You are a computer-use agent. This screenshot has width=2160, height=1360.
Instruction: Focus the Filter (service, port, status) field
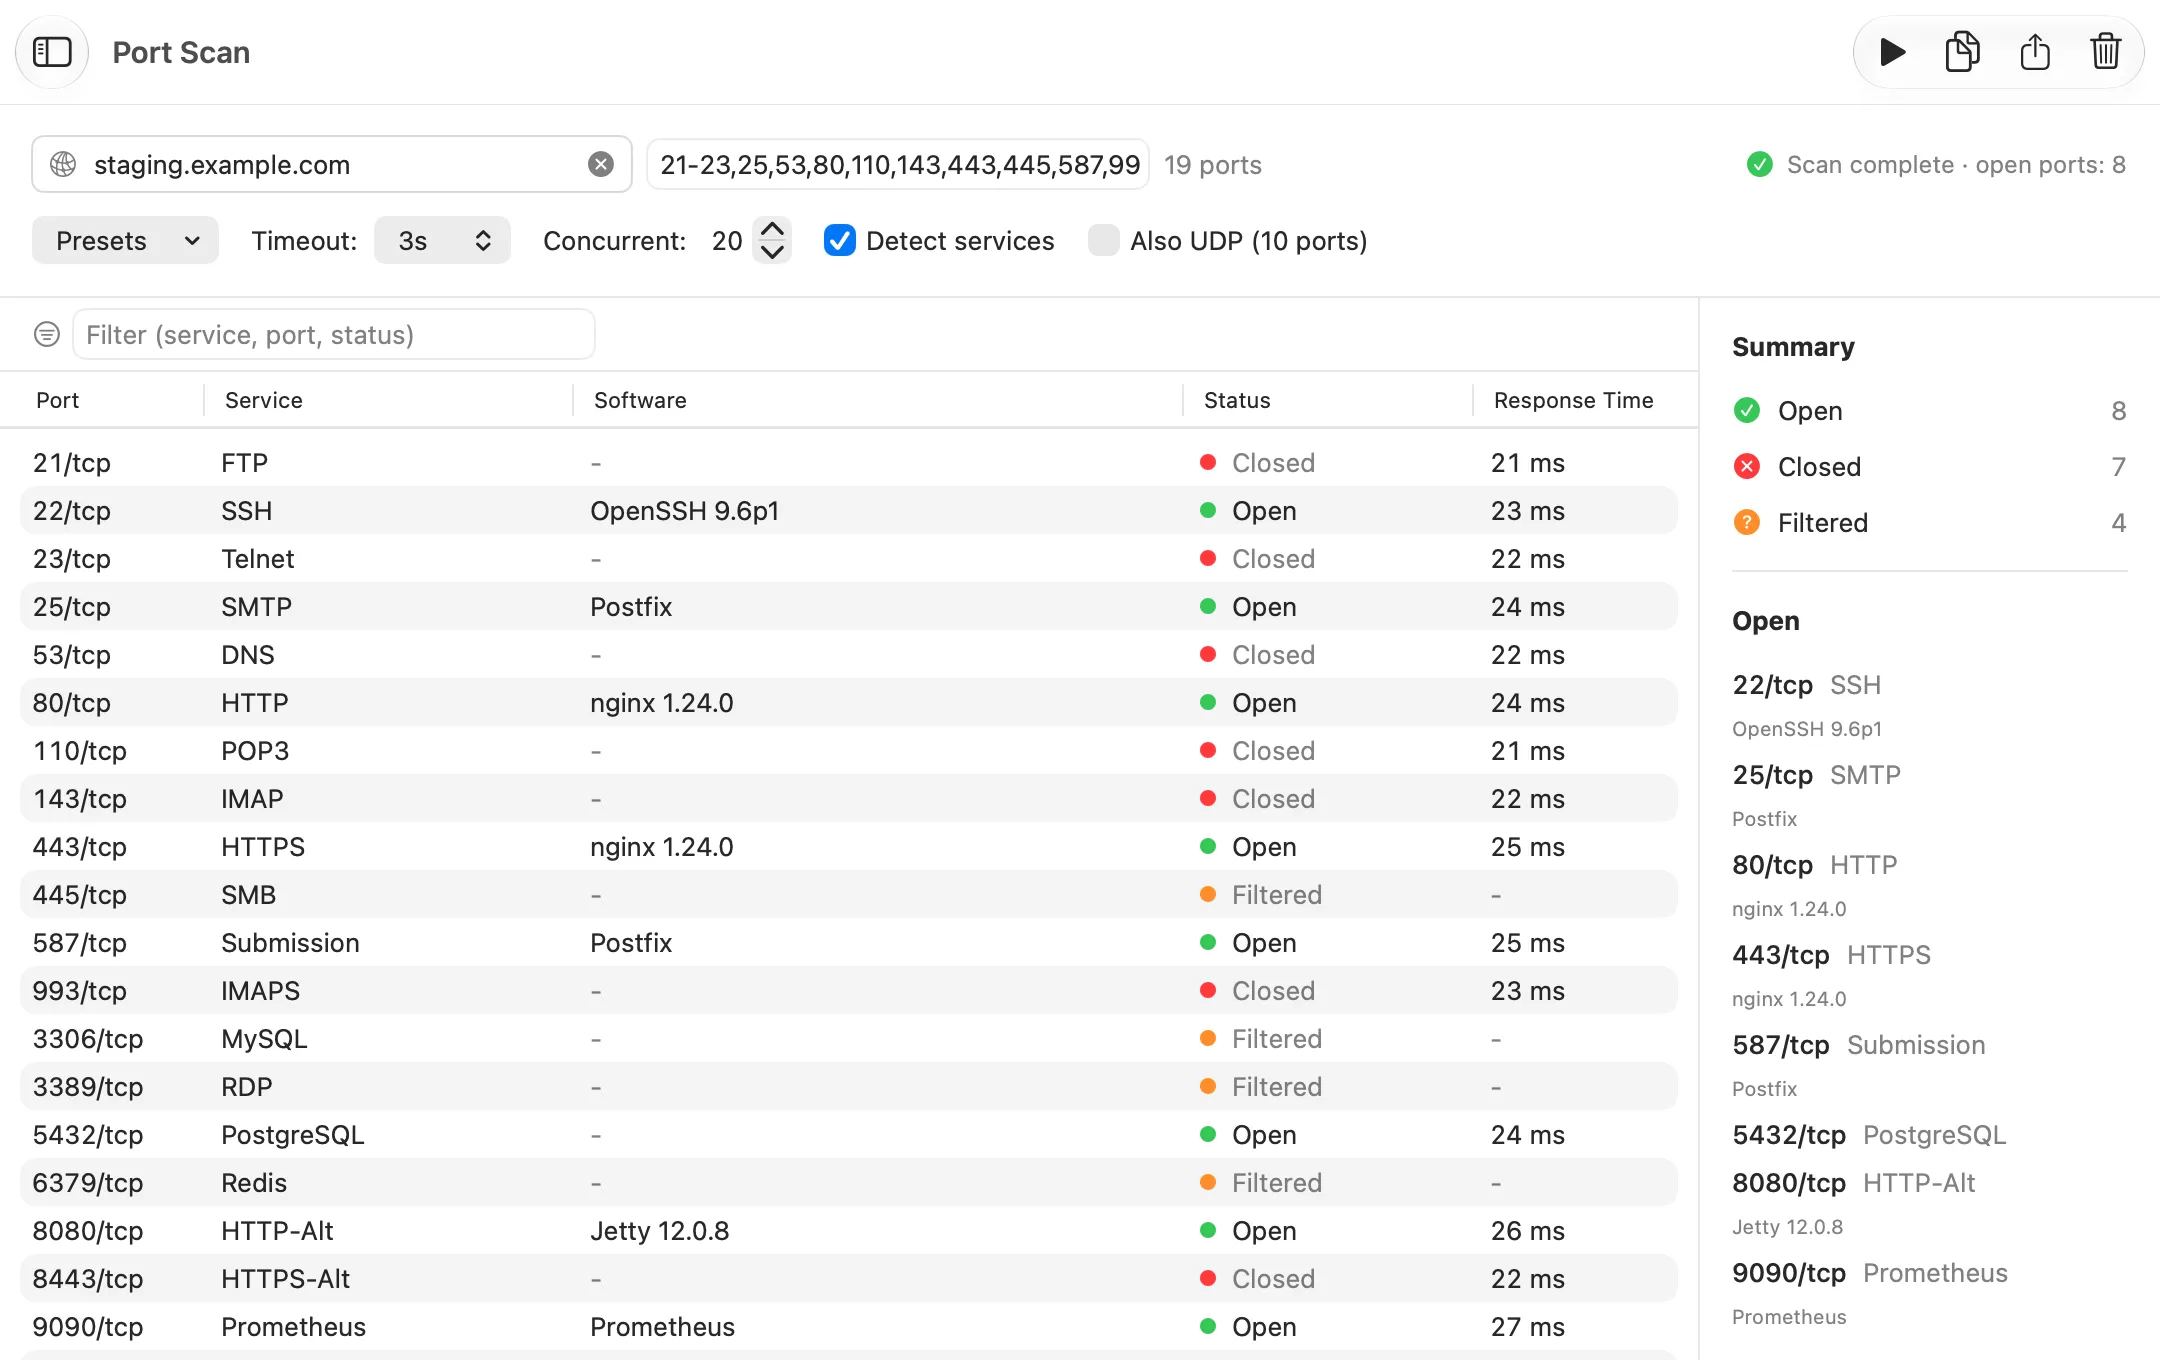pyautogui.click(x=334, y=334)
